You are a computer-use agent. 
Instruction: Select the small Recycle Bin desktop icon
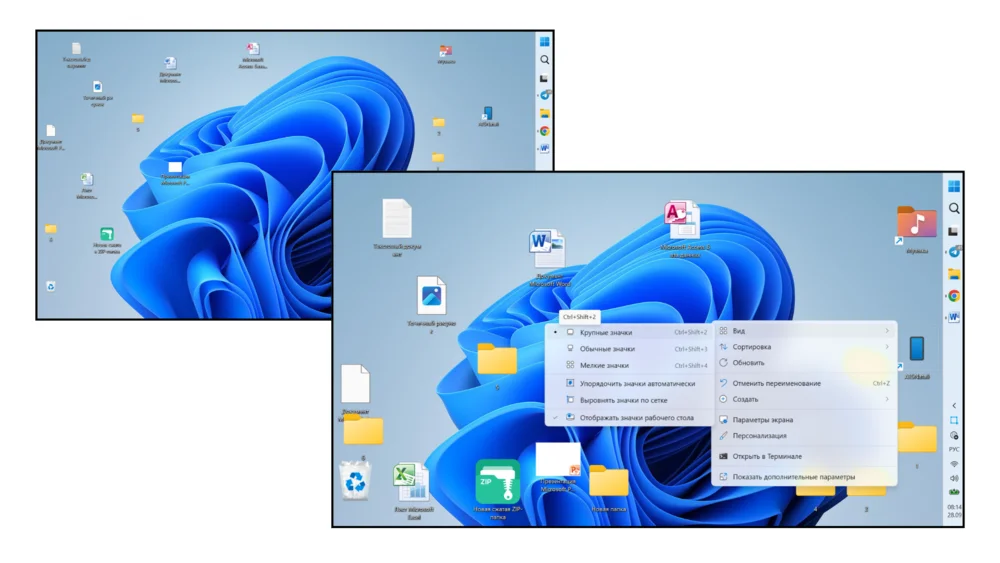tap(51, 286)
